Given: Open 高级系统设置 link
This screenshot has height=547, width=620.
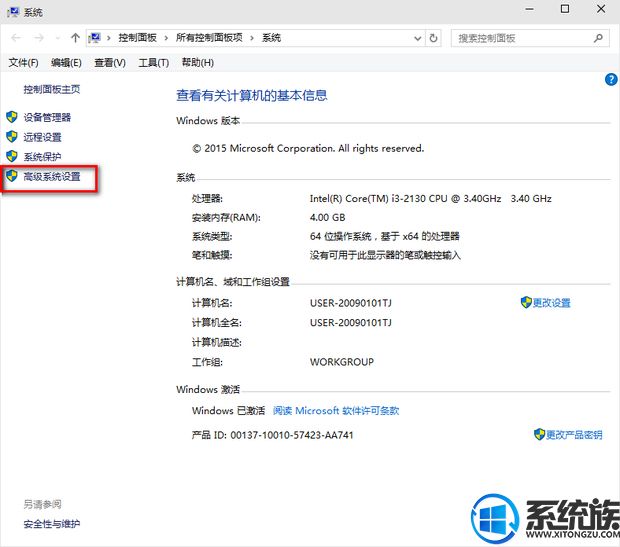Looking at the screenshot, I should tap(52, 176).
